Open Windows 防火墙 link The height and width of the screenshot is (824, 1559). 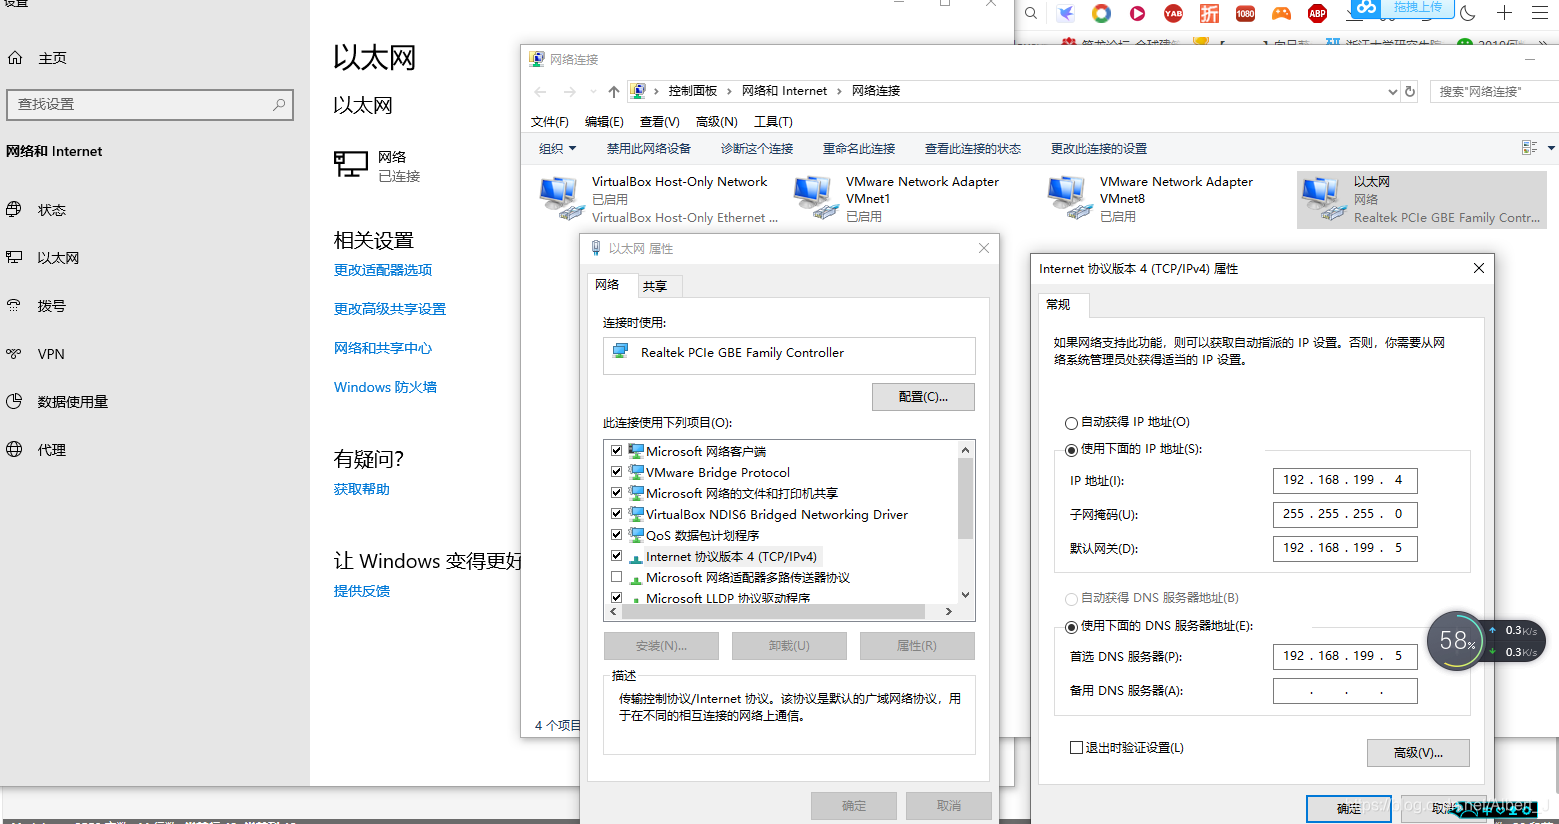[385, 387]
